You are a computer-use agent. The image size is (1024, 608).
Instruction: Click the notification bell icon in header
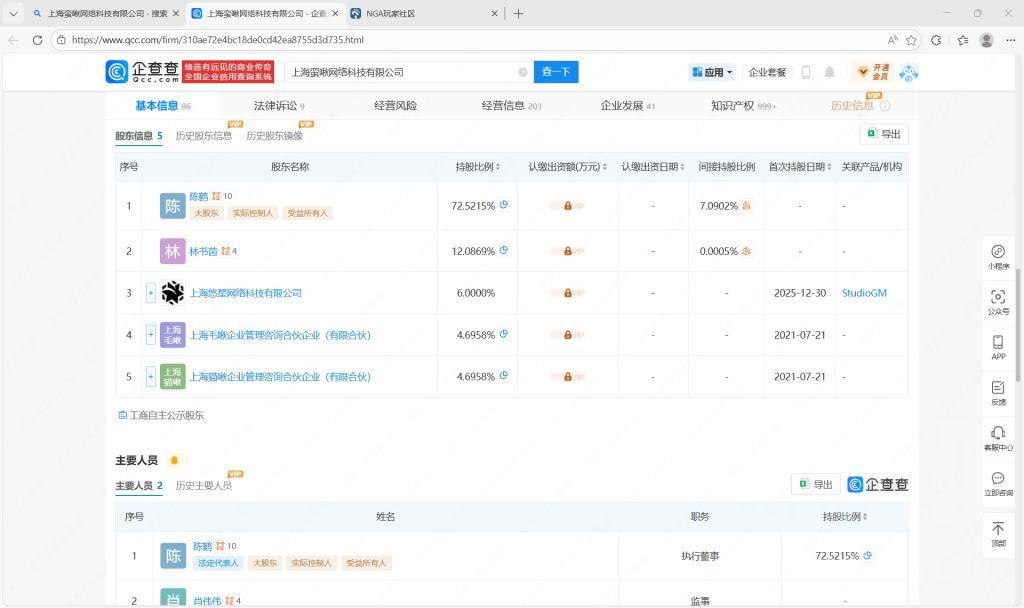[829, 72]
